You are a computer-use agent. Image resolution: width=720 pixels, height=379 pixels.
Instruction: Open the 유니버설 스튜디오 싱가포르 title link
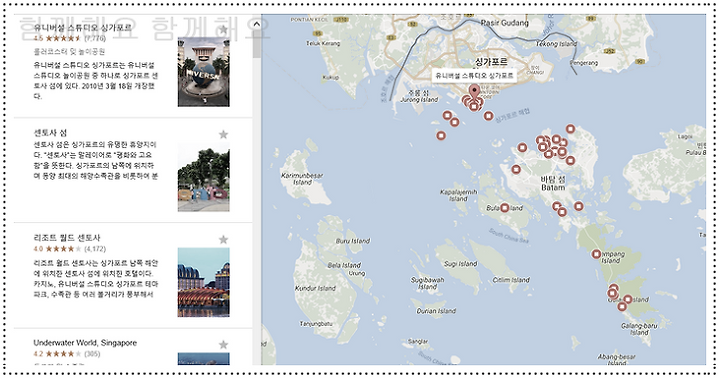[x=83, y=28]
